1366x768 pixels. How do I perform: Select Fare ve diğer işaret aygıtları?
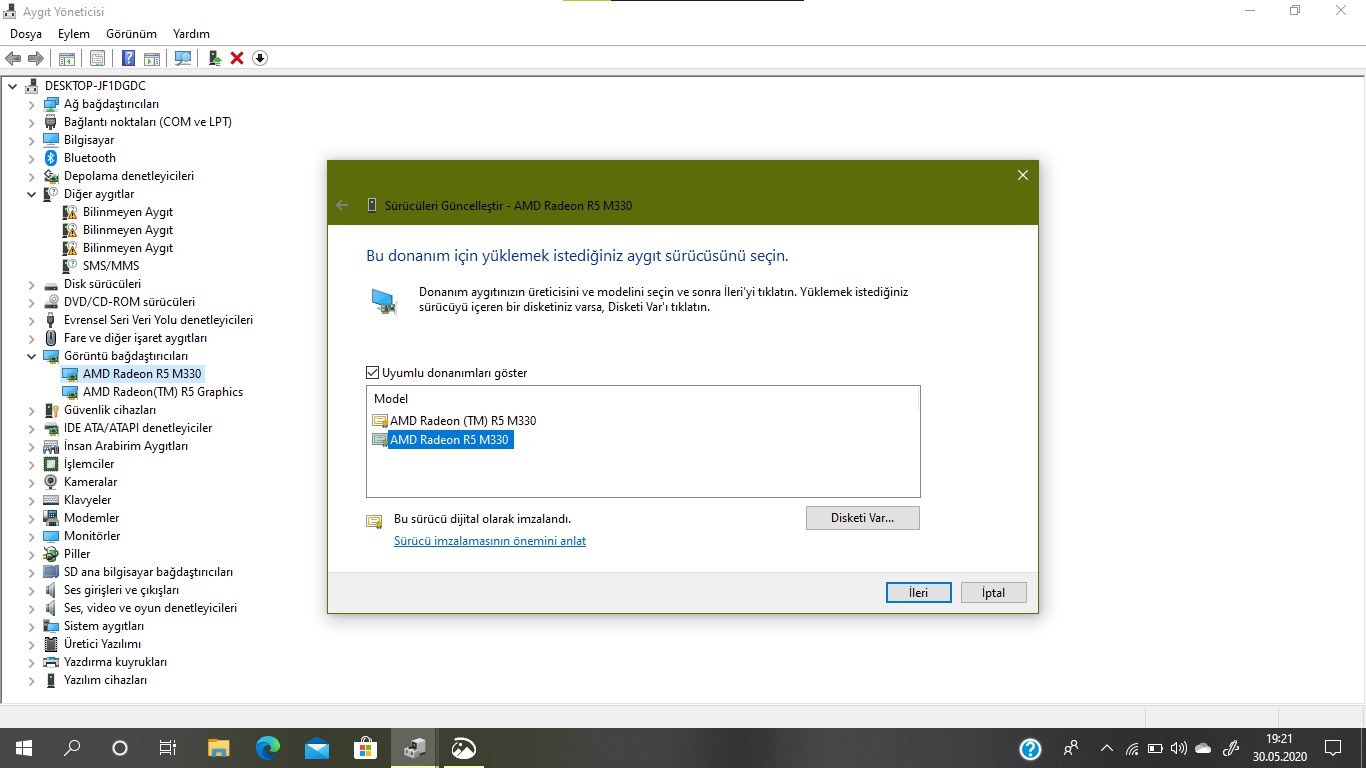pos(135,338)
